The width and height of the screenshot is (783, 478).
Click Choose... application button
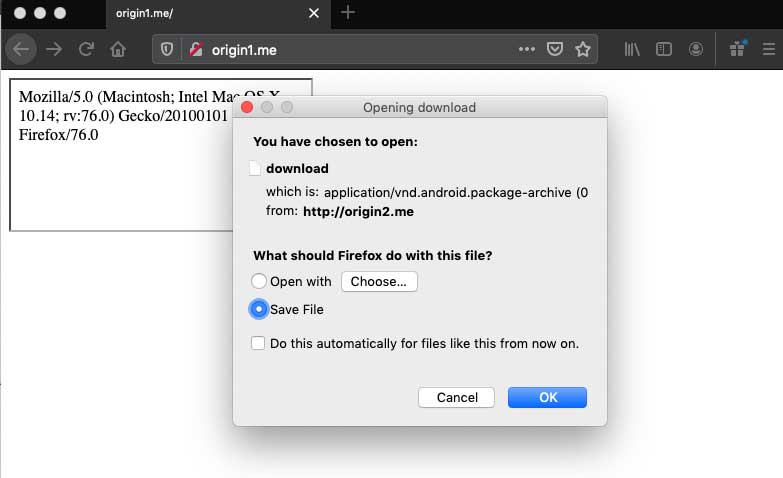click(379, 282)
